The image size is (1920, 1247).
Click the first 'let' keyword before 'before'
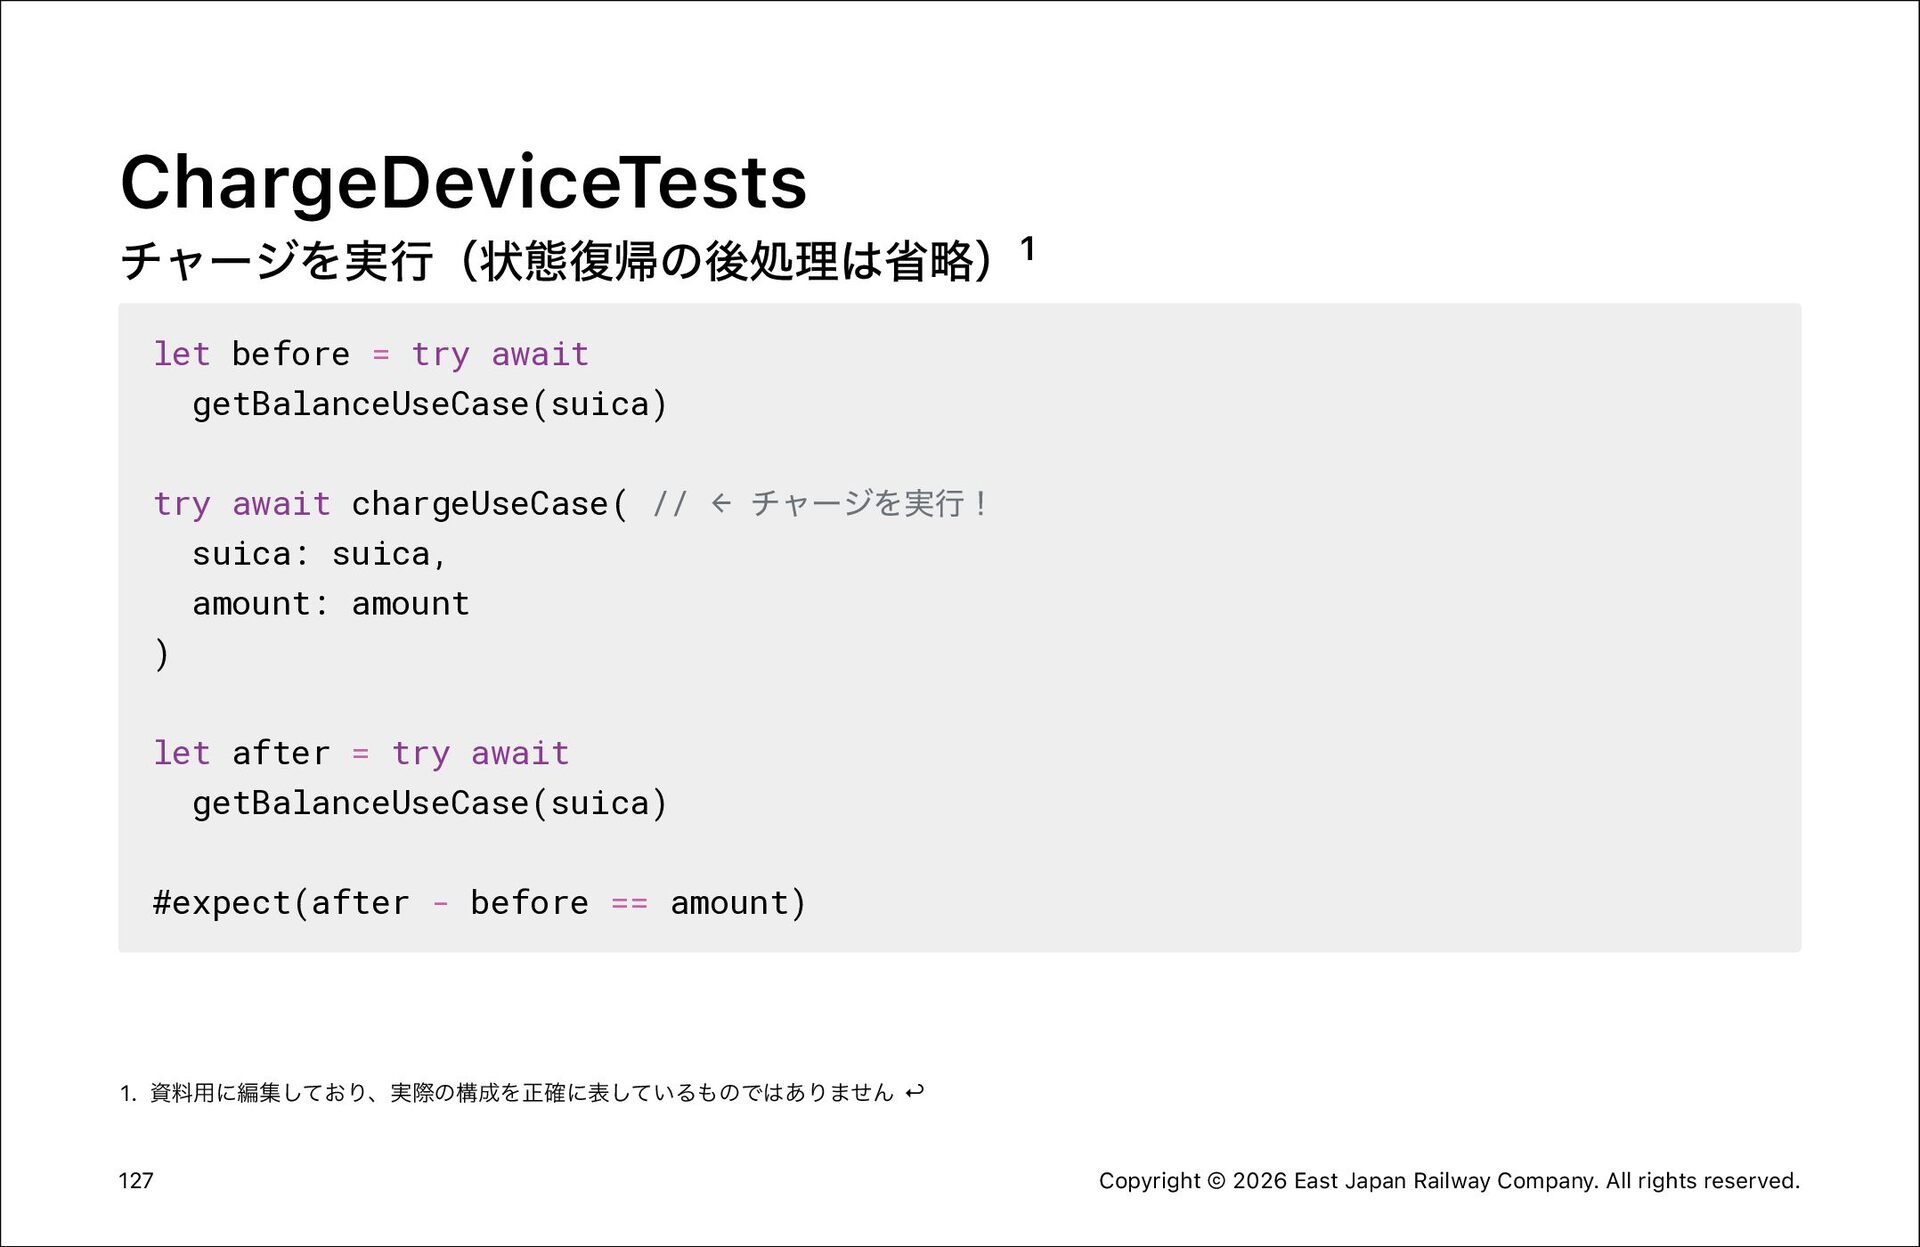pyautogui.click(x=181, y=354)
